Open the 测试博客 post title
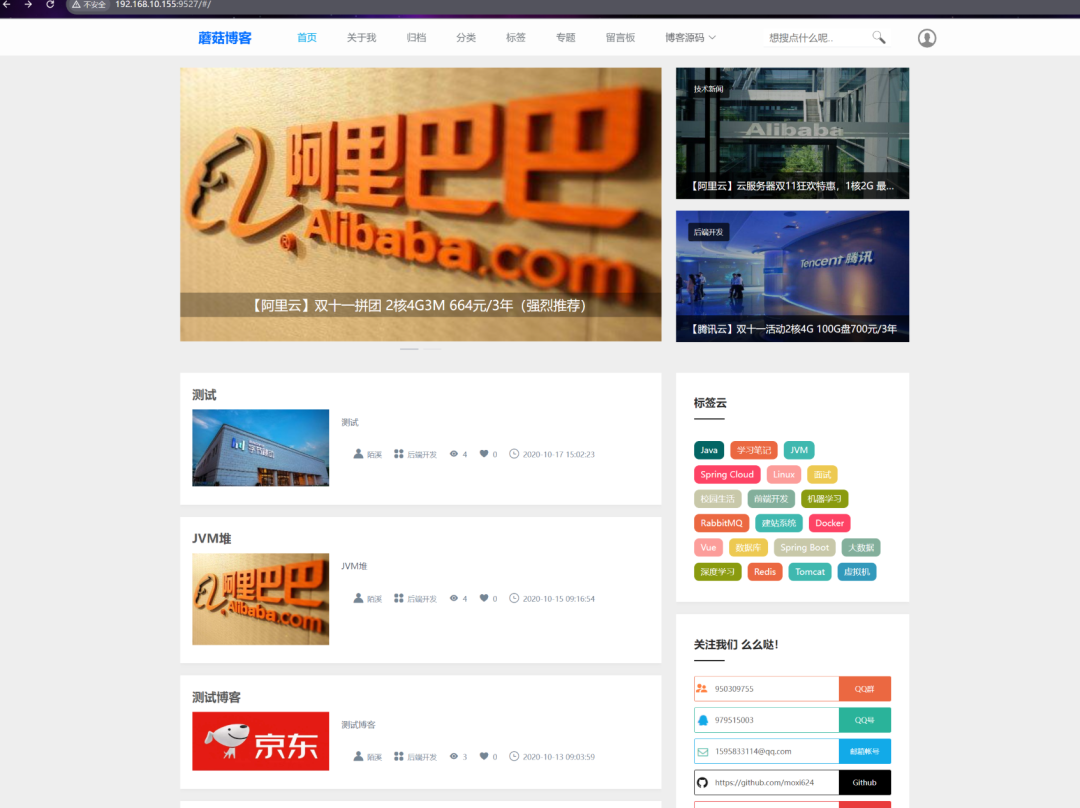The height and width of the screenshot is (808, 1080). click(216, 697)
